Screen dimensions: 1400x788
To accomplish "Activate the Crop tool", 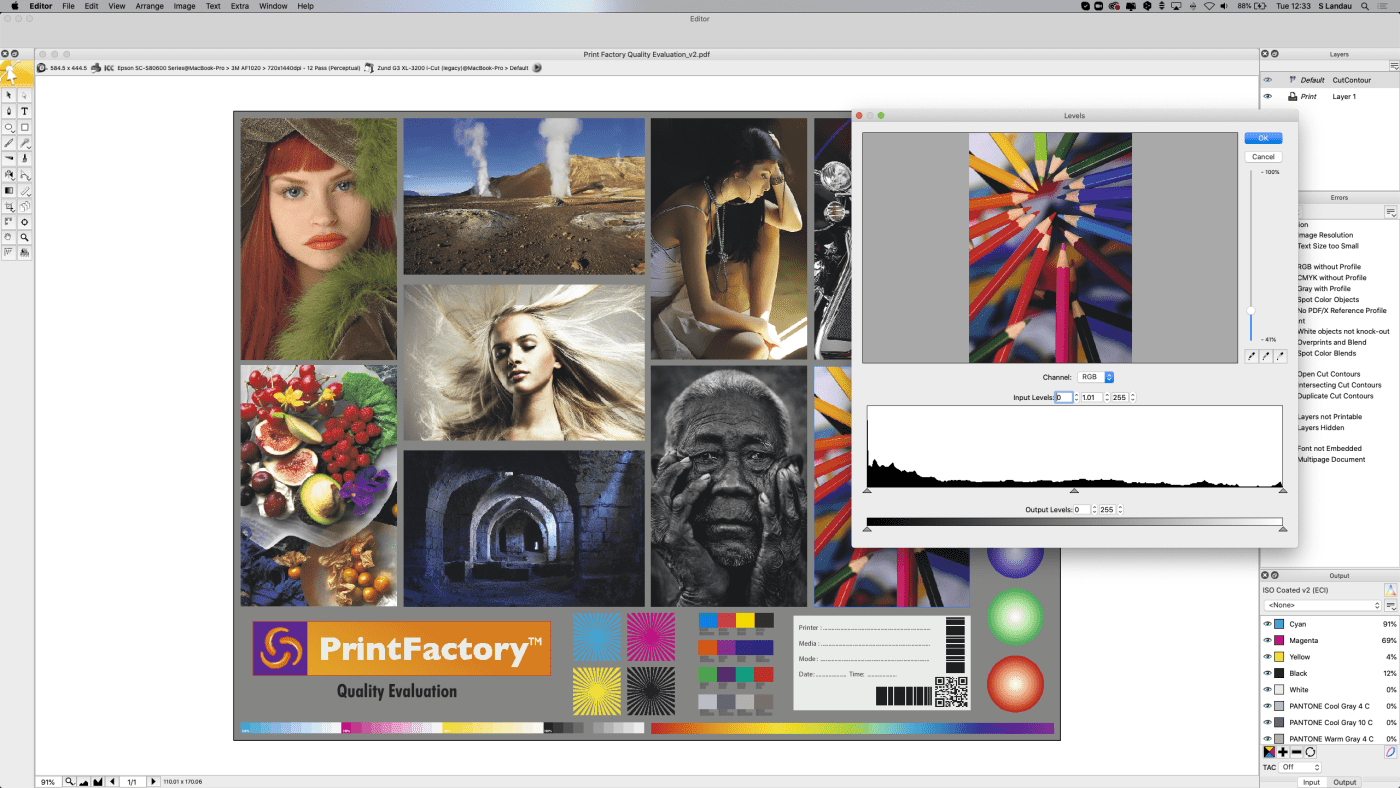I will tap(9, 206).
